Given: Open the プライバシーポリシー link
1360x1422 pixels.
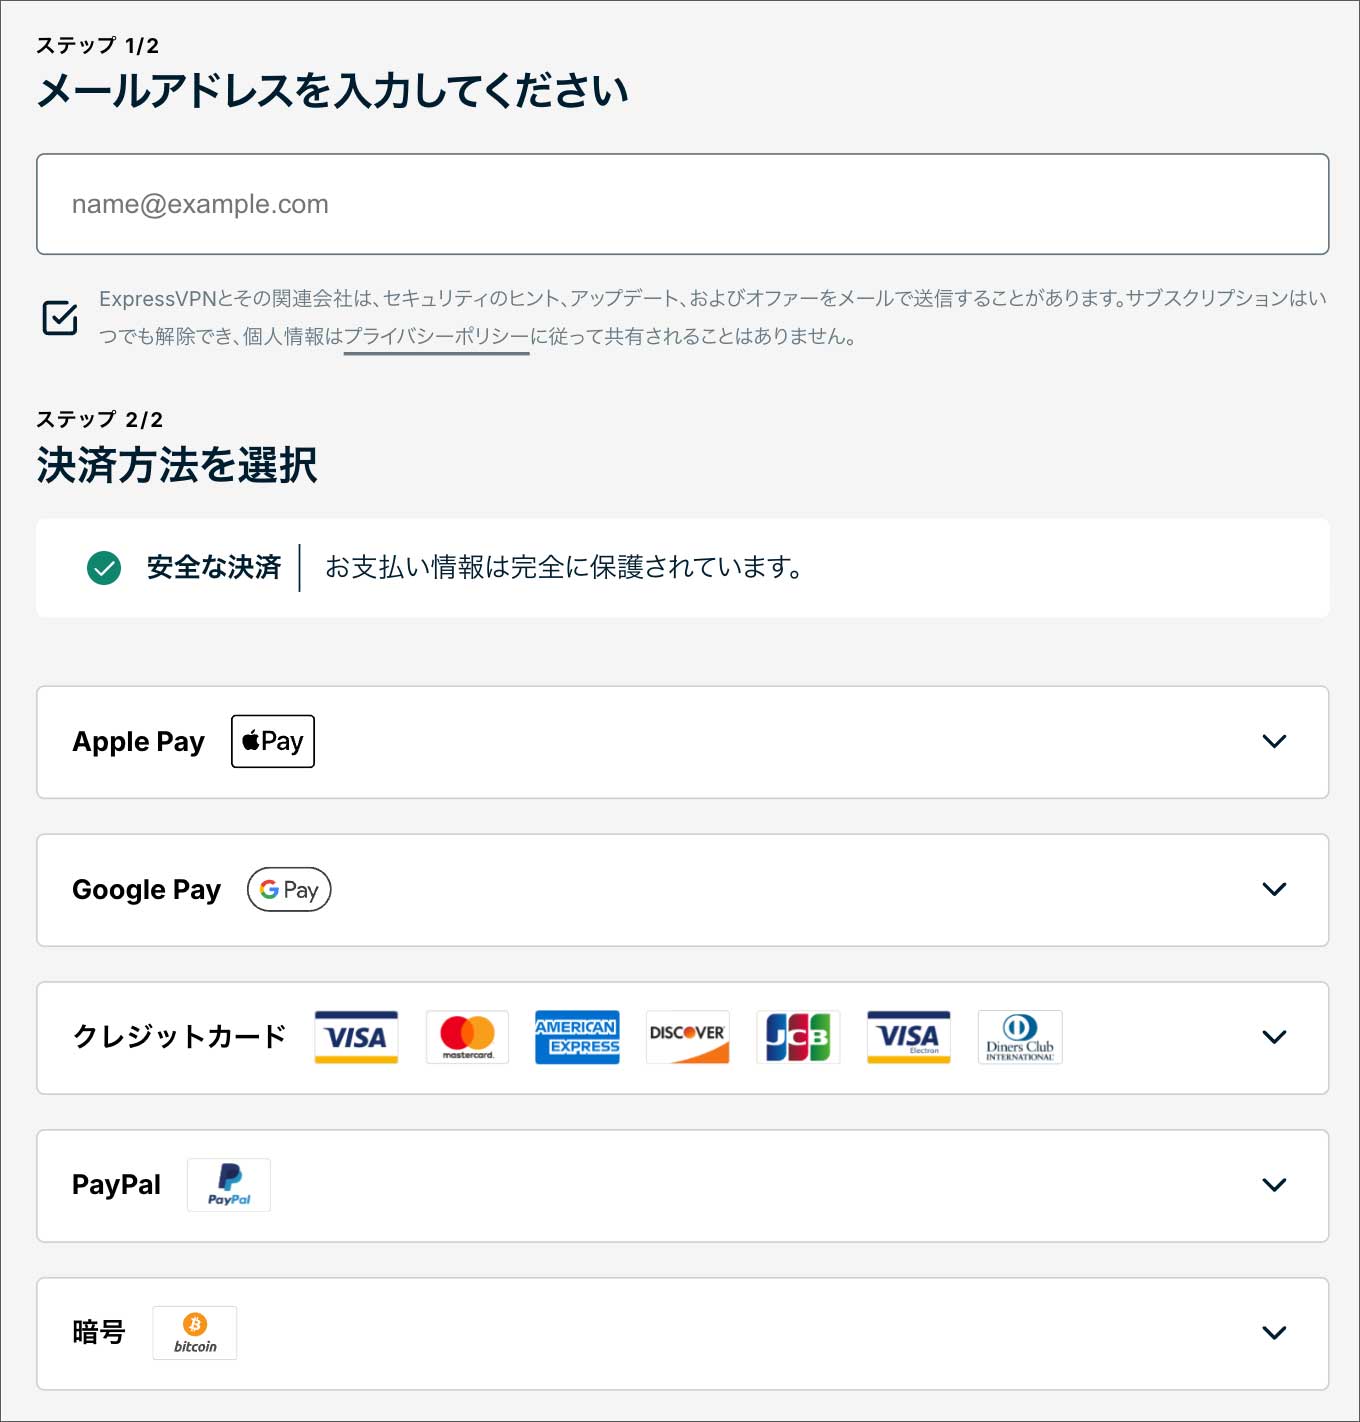Looking at the screenshot, I should (436, 337).
